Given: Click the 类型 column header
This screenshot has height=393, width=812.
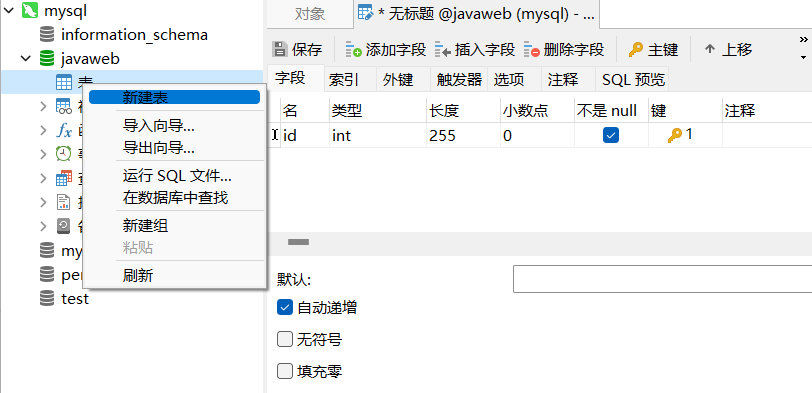Looking at the screenshot, I should pos(378,110).
